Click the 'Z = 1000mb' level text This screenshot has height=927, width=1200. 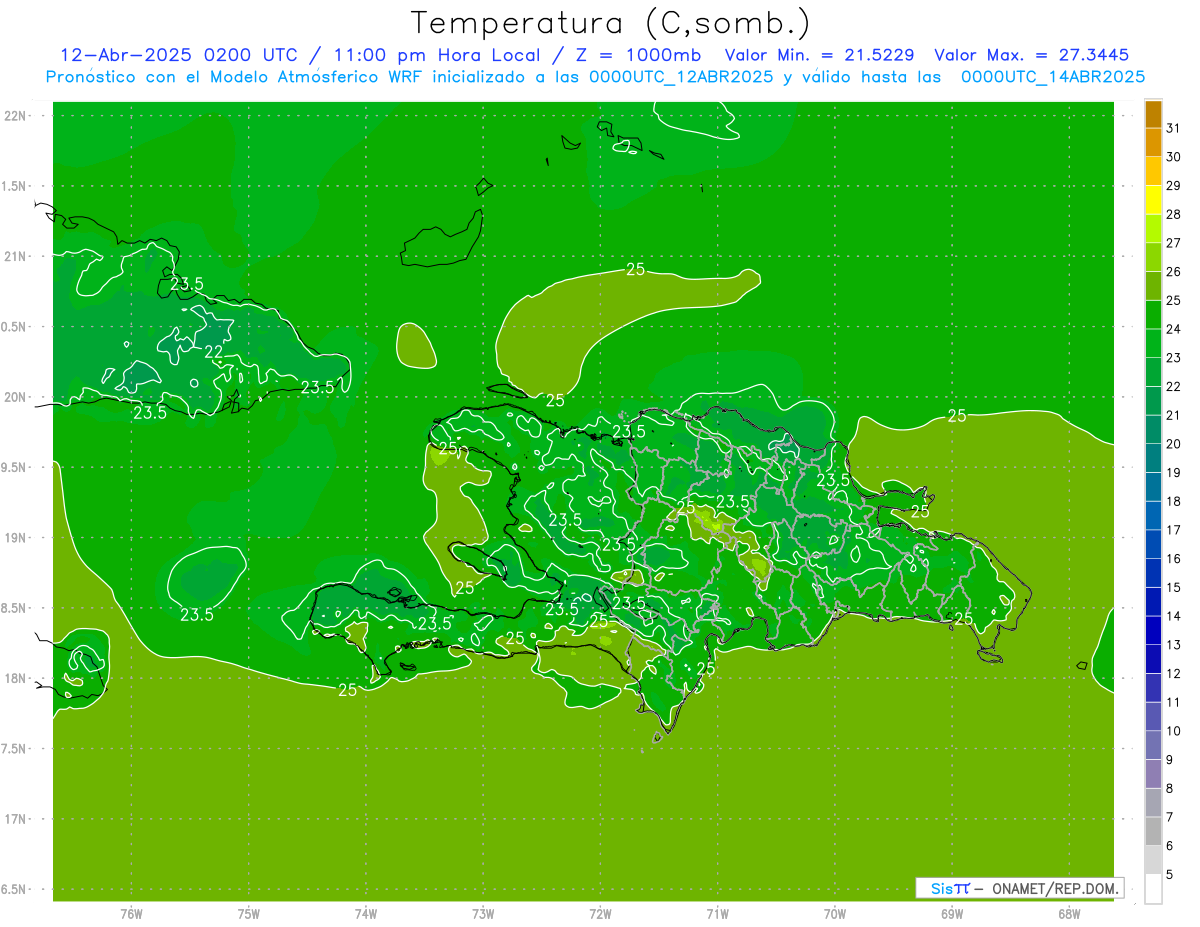point(636,55)
